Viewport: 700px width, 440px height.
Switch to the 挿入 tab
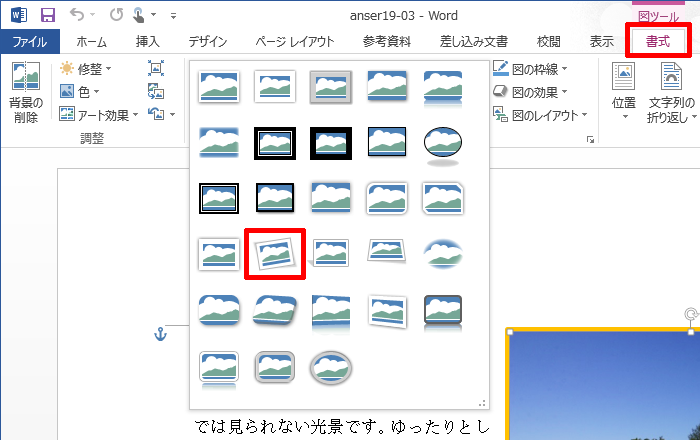pos(147,42)
